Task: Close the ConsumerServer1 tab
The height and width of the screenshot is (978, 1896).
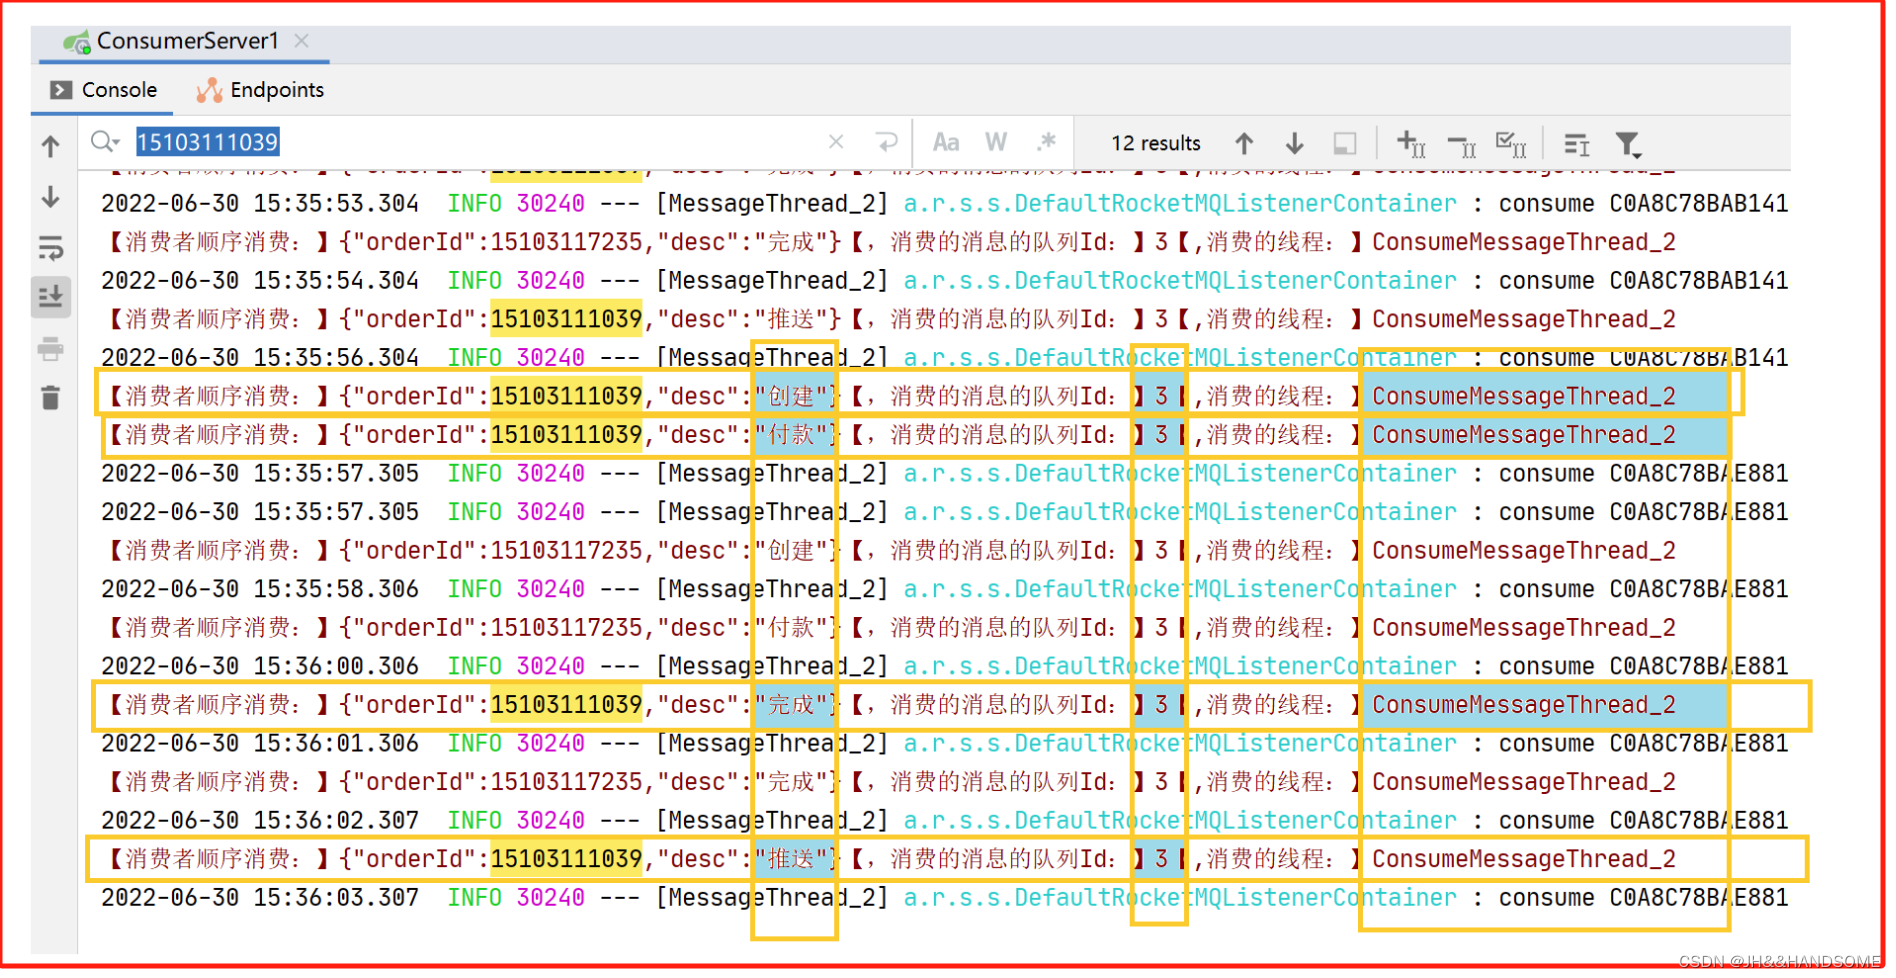Action: [301, 41]
